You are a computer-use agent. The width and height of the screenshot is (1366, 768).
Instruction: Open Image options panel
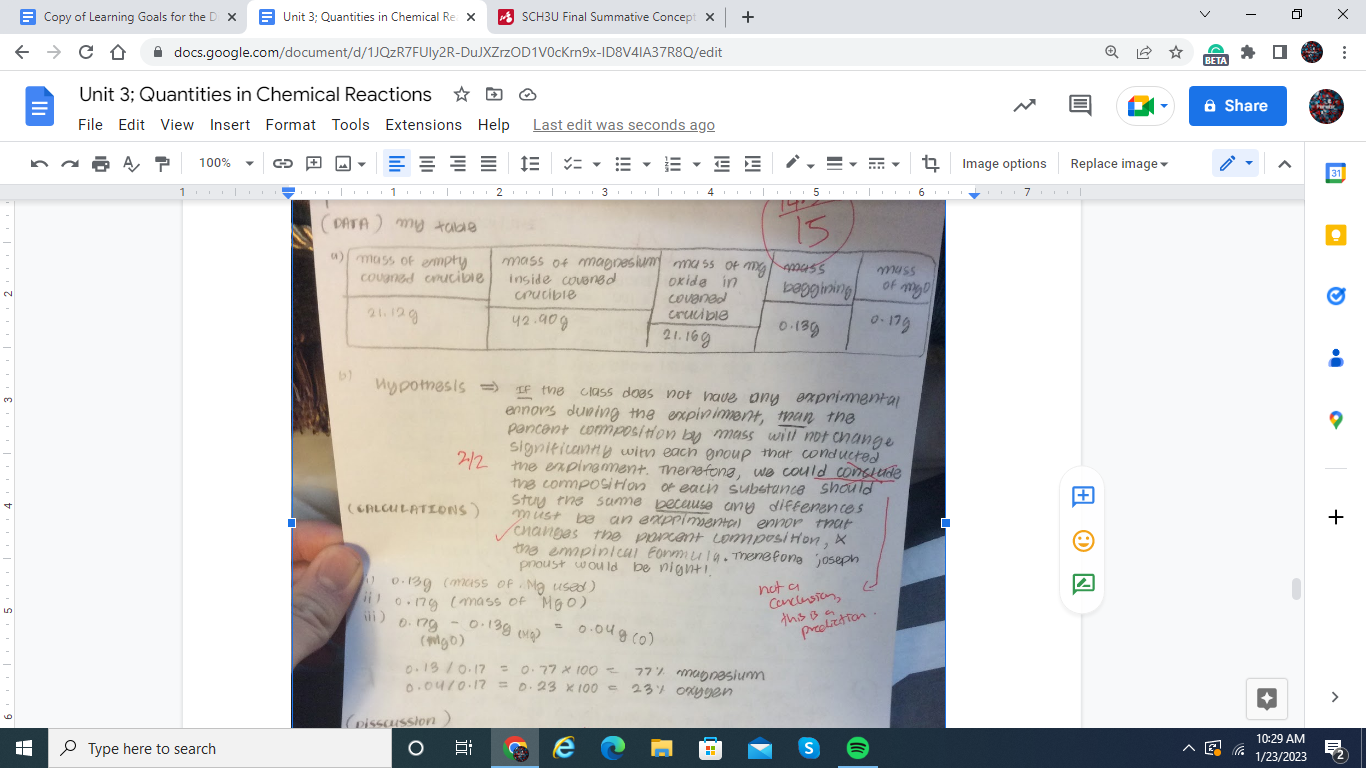[x=1004, y=164]
